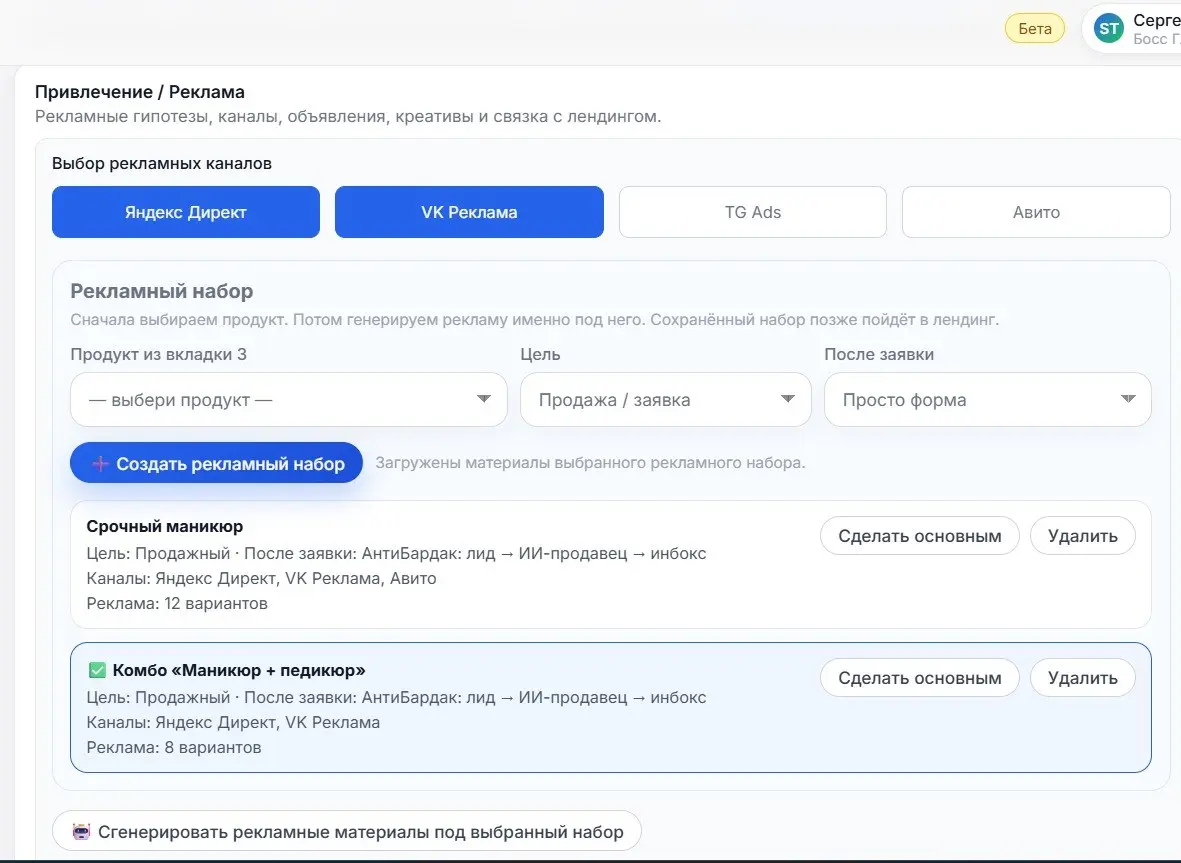The height and width of the screenshot is (863, 1181).
Task: Click the Привлечение / Реклама heading
Action: tap(140, 92)
